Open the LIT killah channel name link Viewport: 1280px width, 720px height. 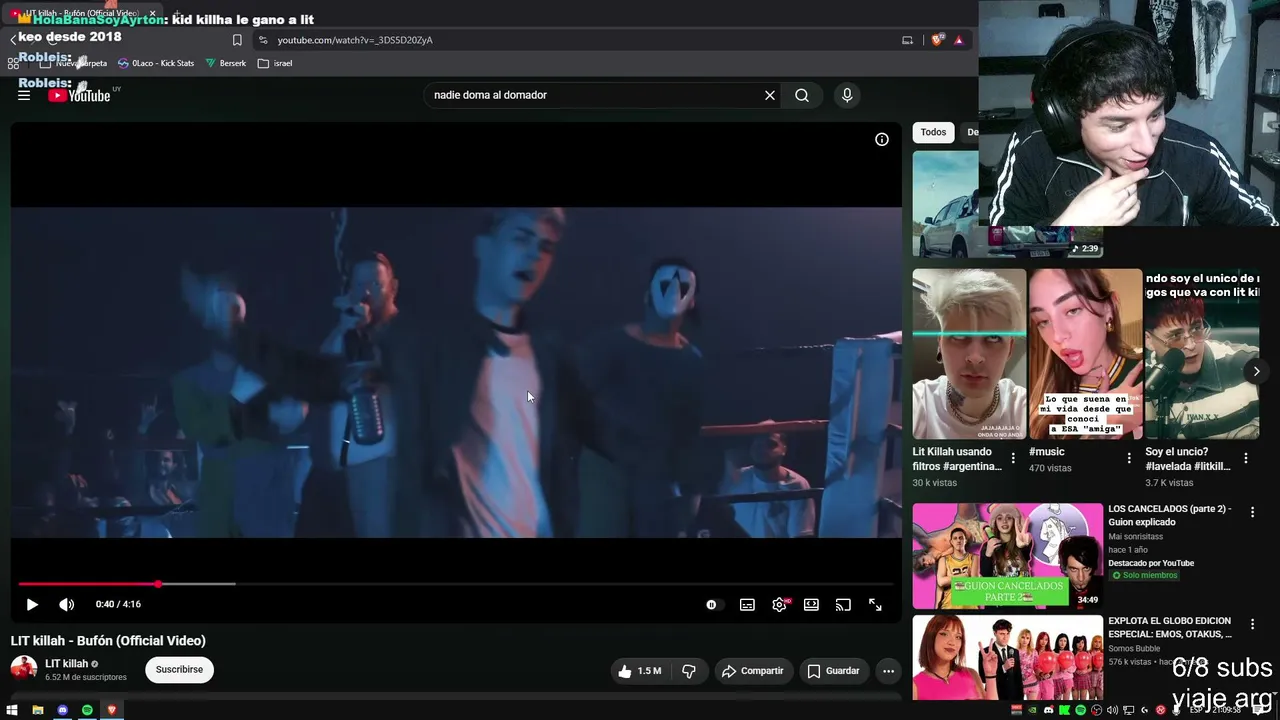point(67,663)
